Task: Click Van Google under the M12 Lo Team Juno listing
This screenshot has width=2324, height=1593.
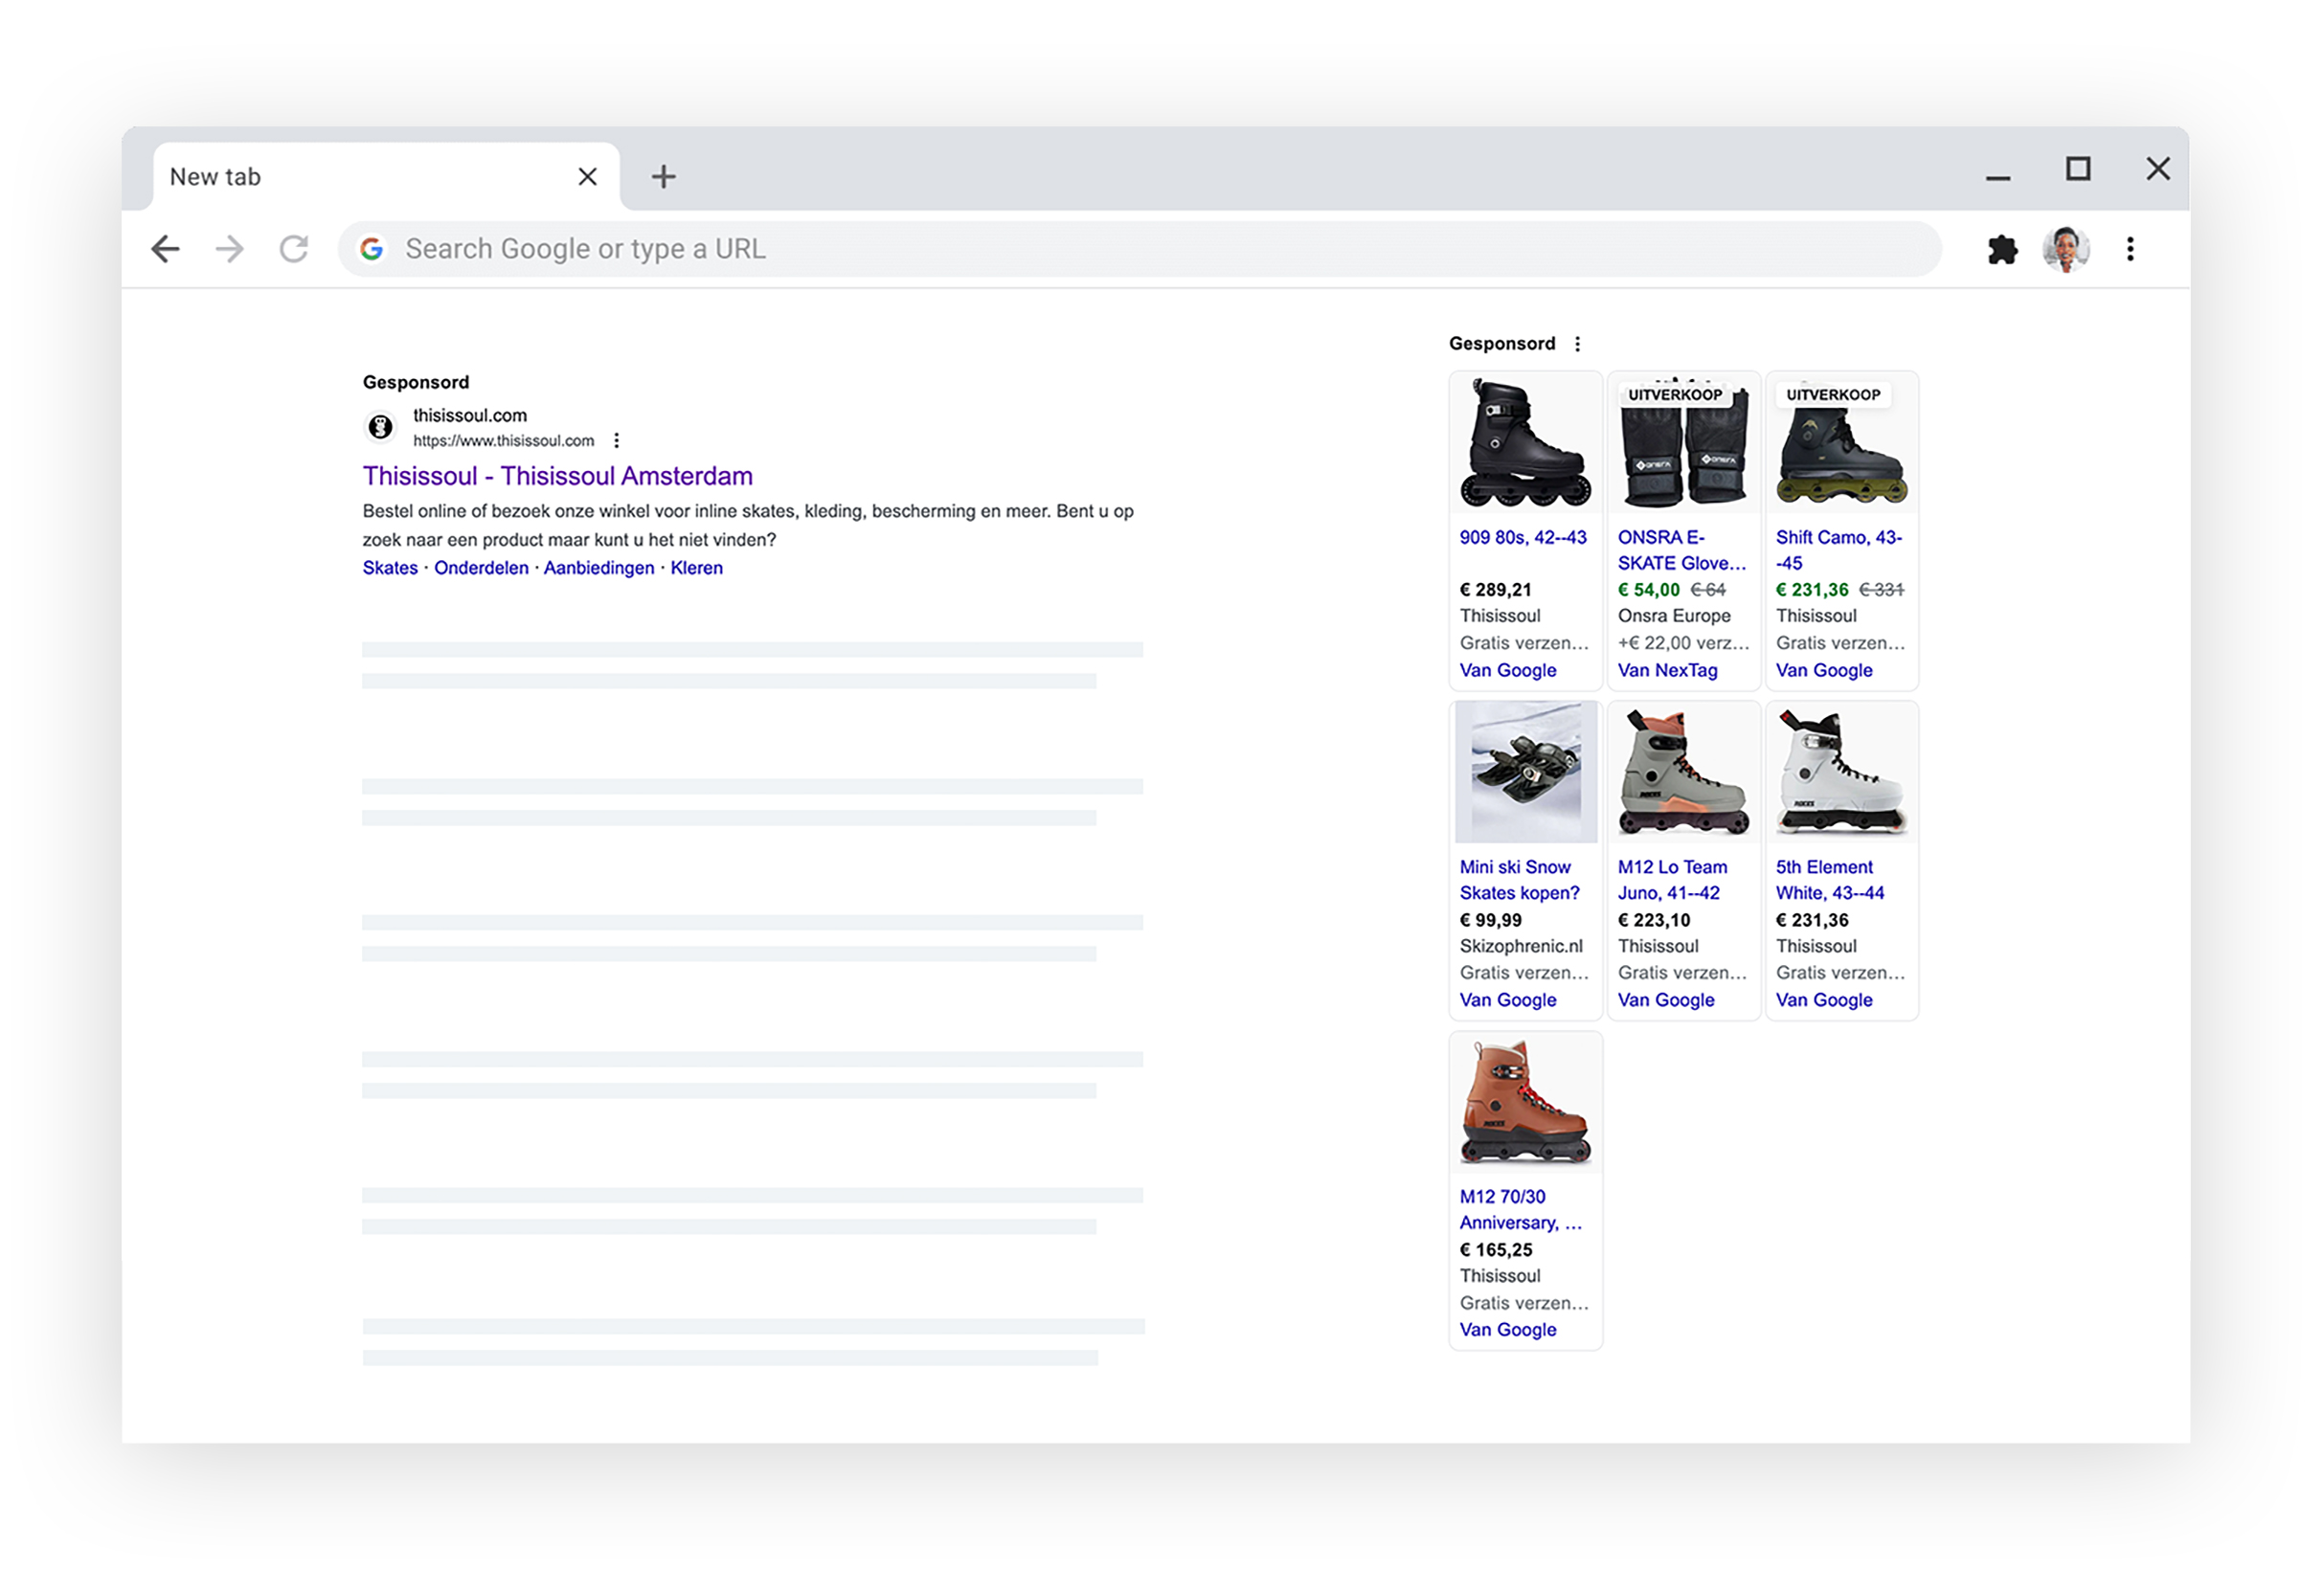Action: pyautogui.click(x=1666, y=1000)
